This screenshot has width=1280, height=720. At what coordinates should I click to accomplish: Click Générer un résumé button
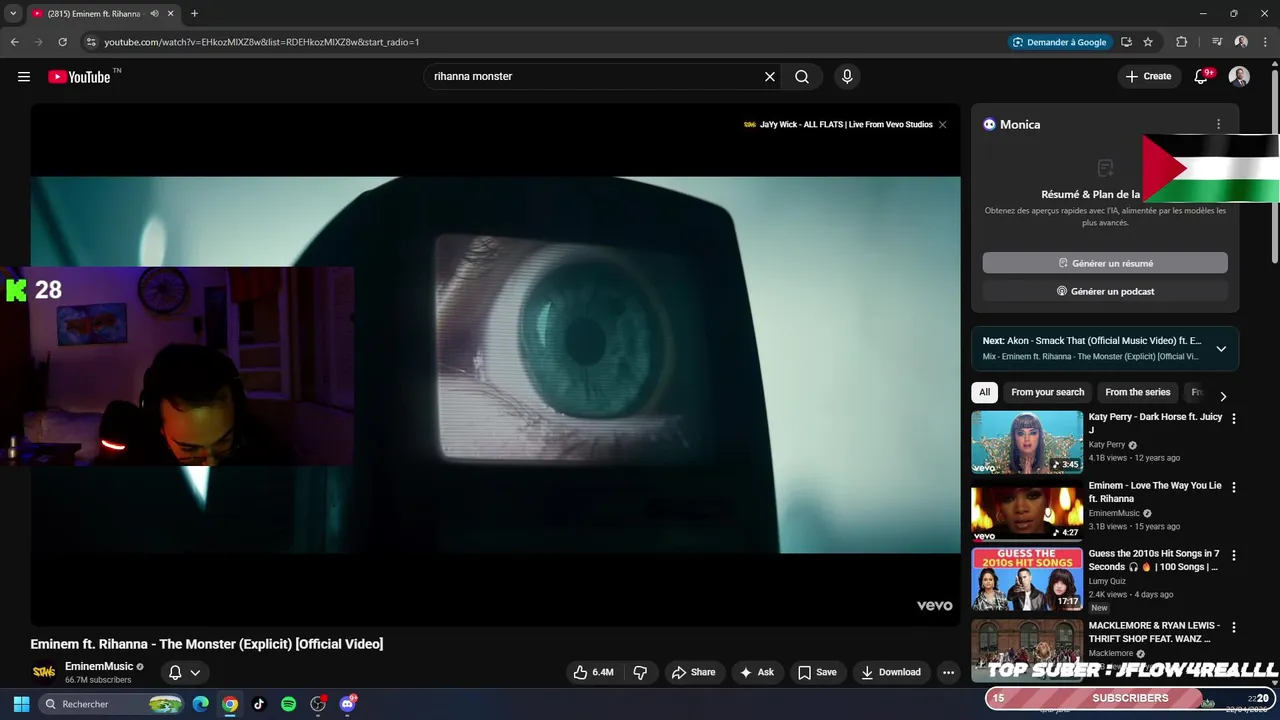coord(1105,263)
